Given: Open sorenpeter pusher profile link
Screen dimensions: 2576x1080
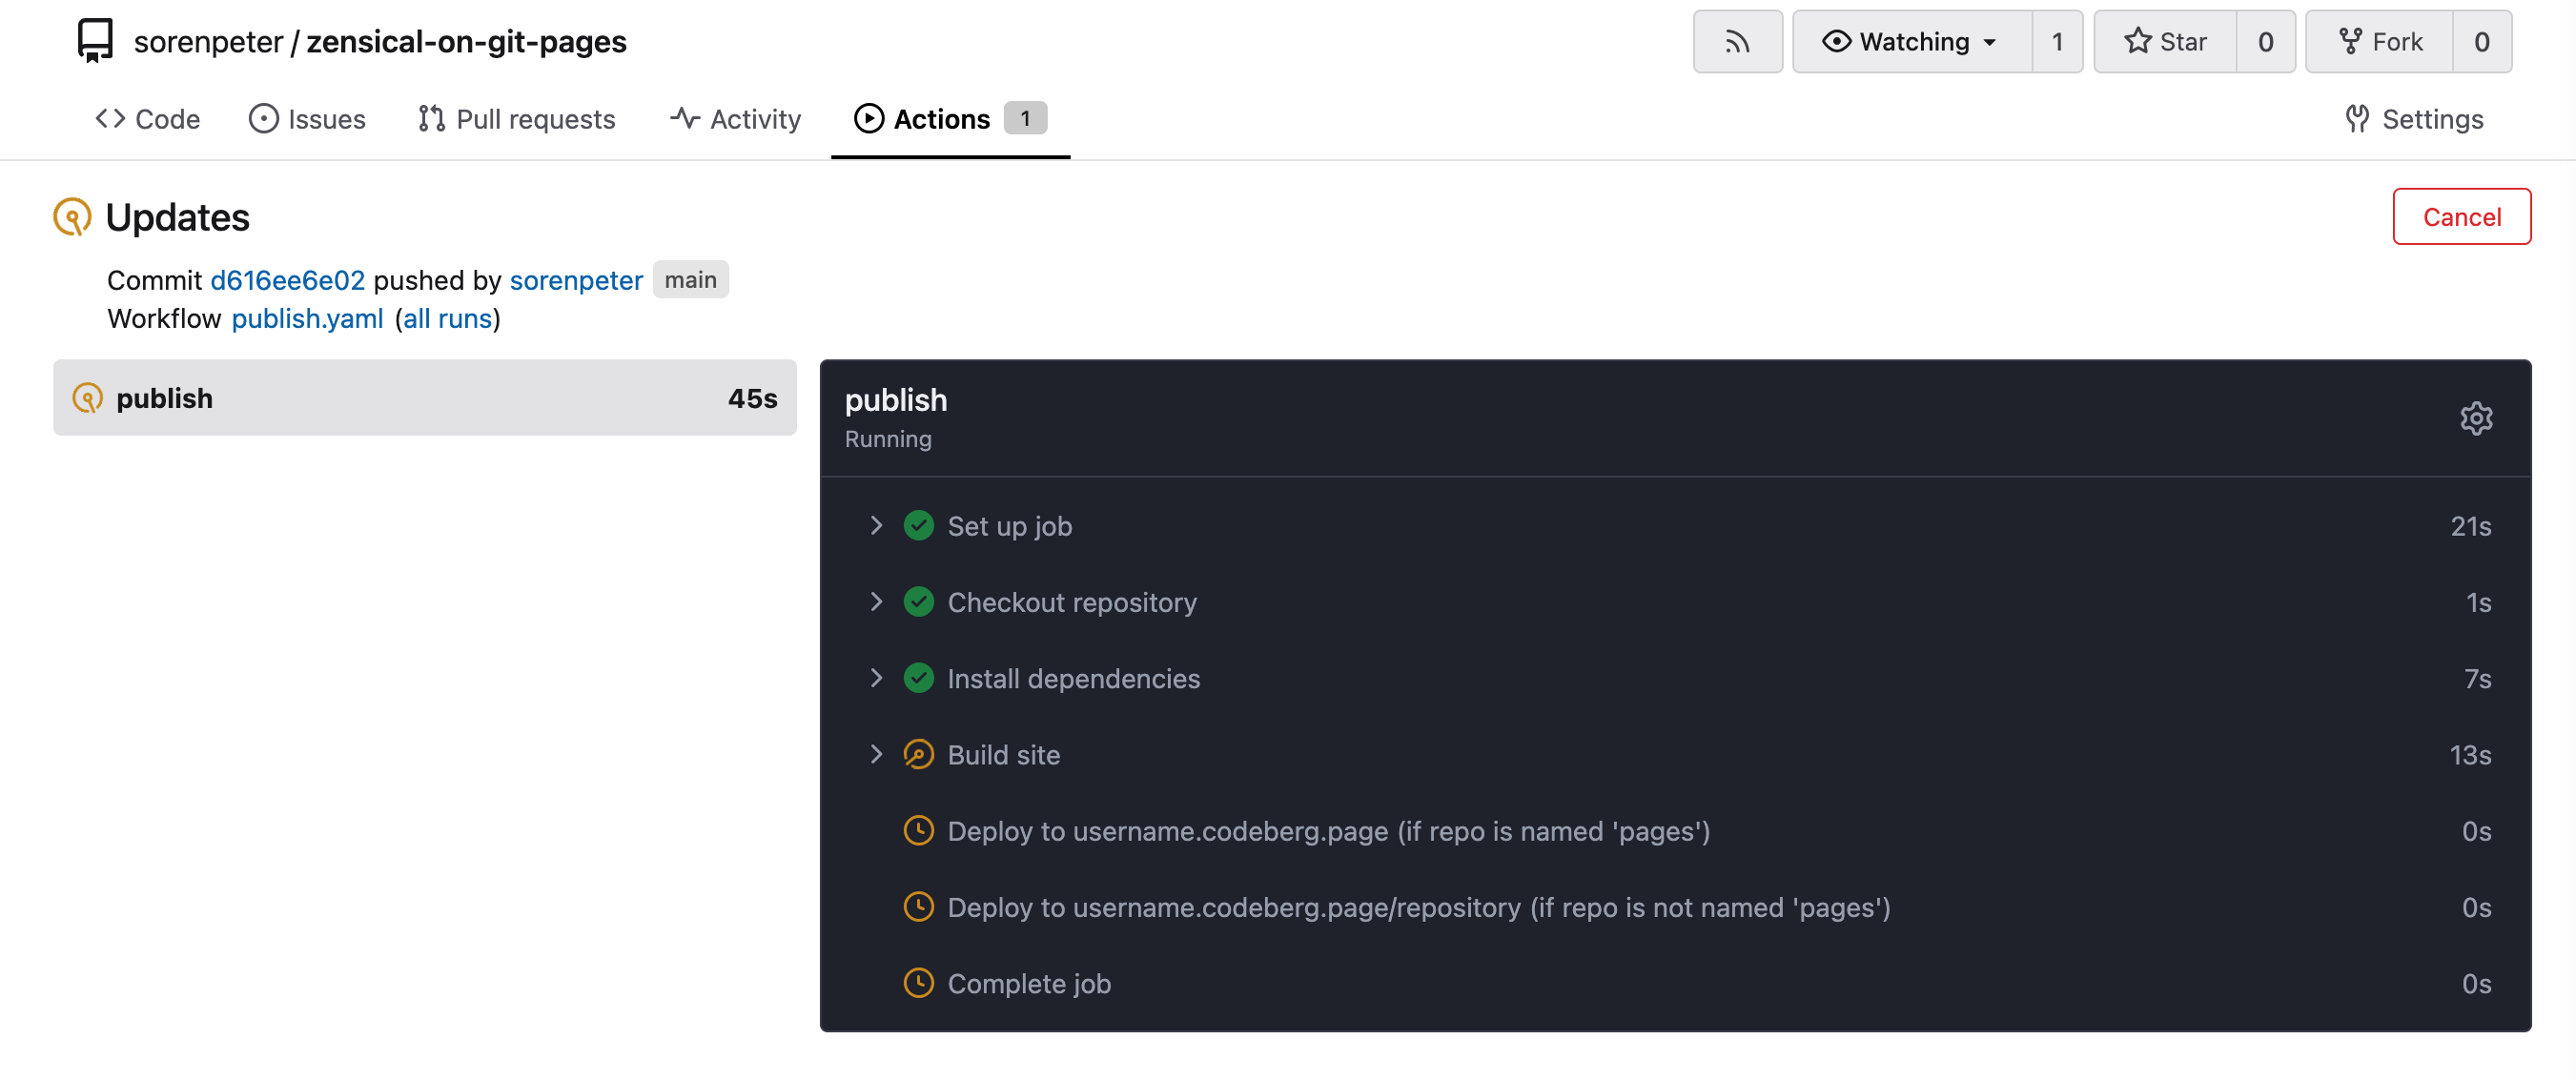Looking at the screenshot, I should pyautogui.click(x=576, y=280).
